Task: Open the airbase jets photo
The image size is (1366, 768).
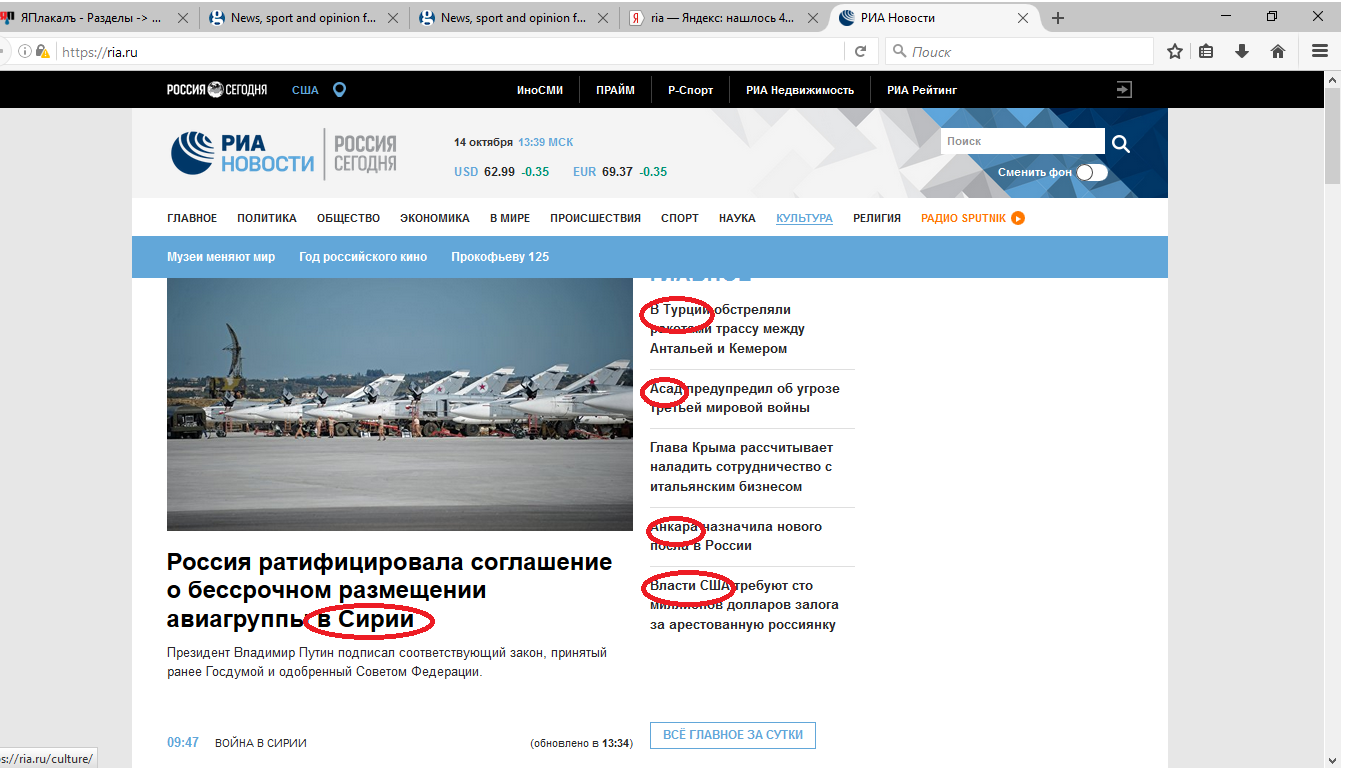Action: [400, 404]
